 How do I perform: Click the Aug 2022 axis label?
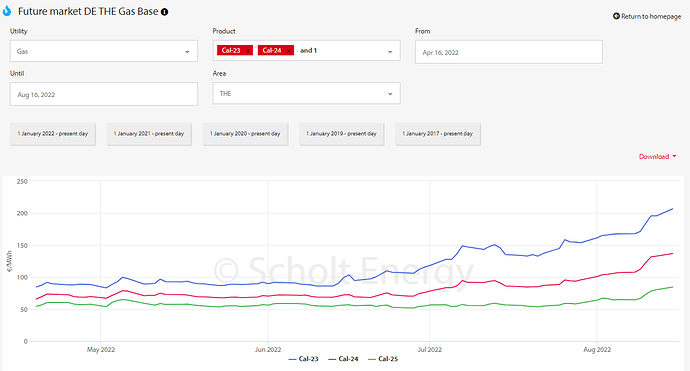click(x=597, y=349)
